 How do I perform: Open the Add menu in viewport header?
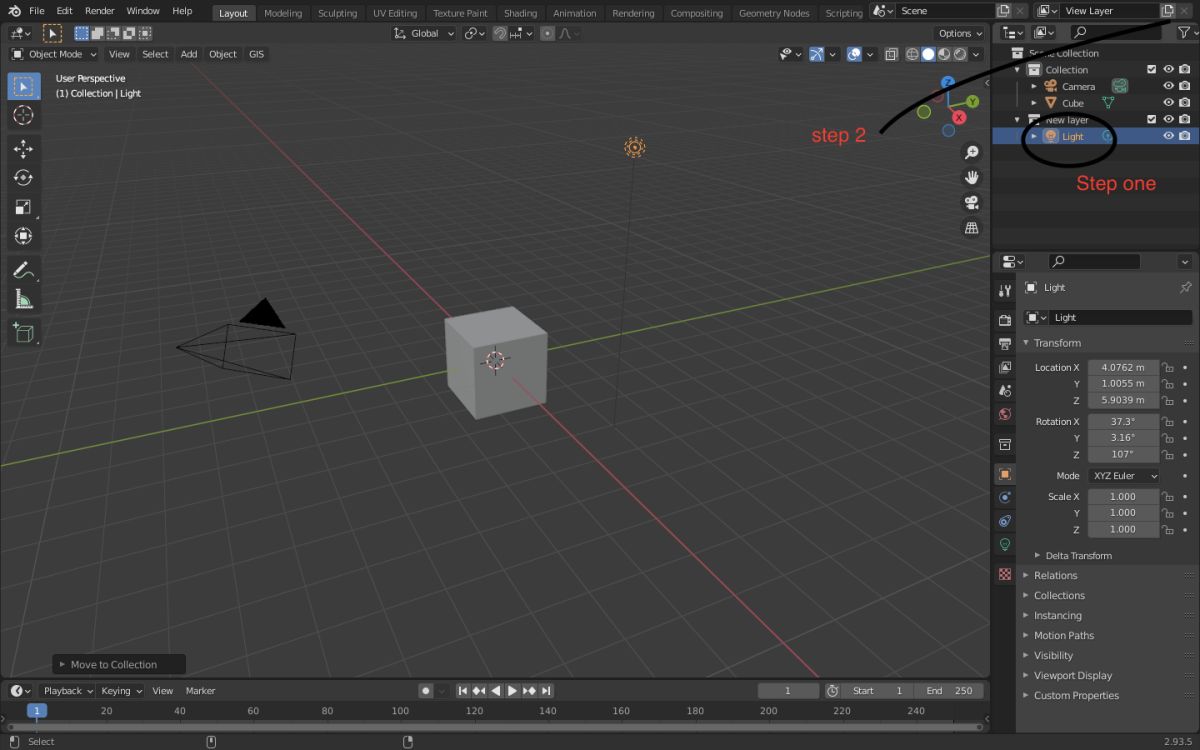(189, 54)
